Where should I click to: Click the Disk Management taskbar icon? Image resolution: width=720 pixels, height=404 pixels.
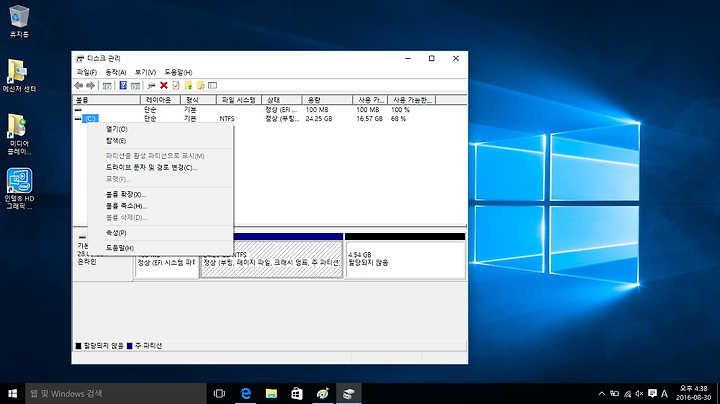coord(349,393)
